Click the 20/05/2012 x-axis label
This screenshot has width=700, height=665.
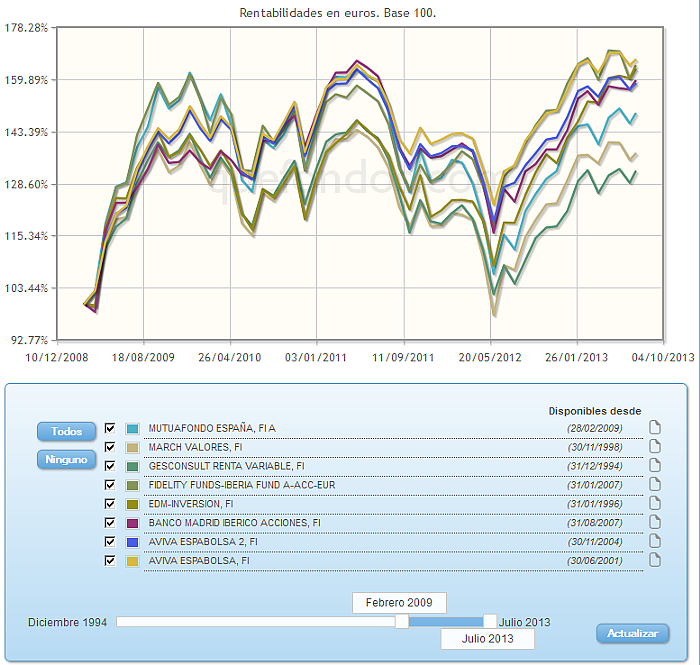coord(490,357)
